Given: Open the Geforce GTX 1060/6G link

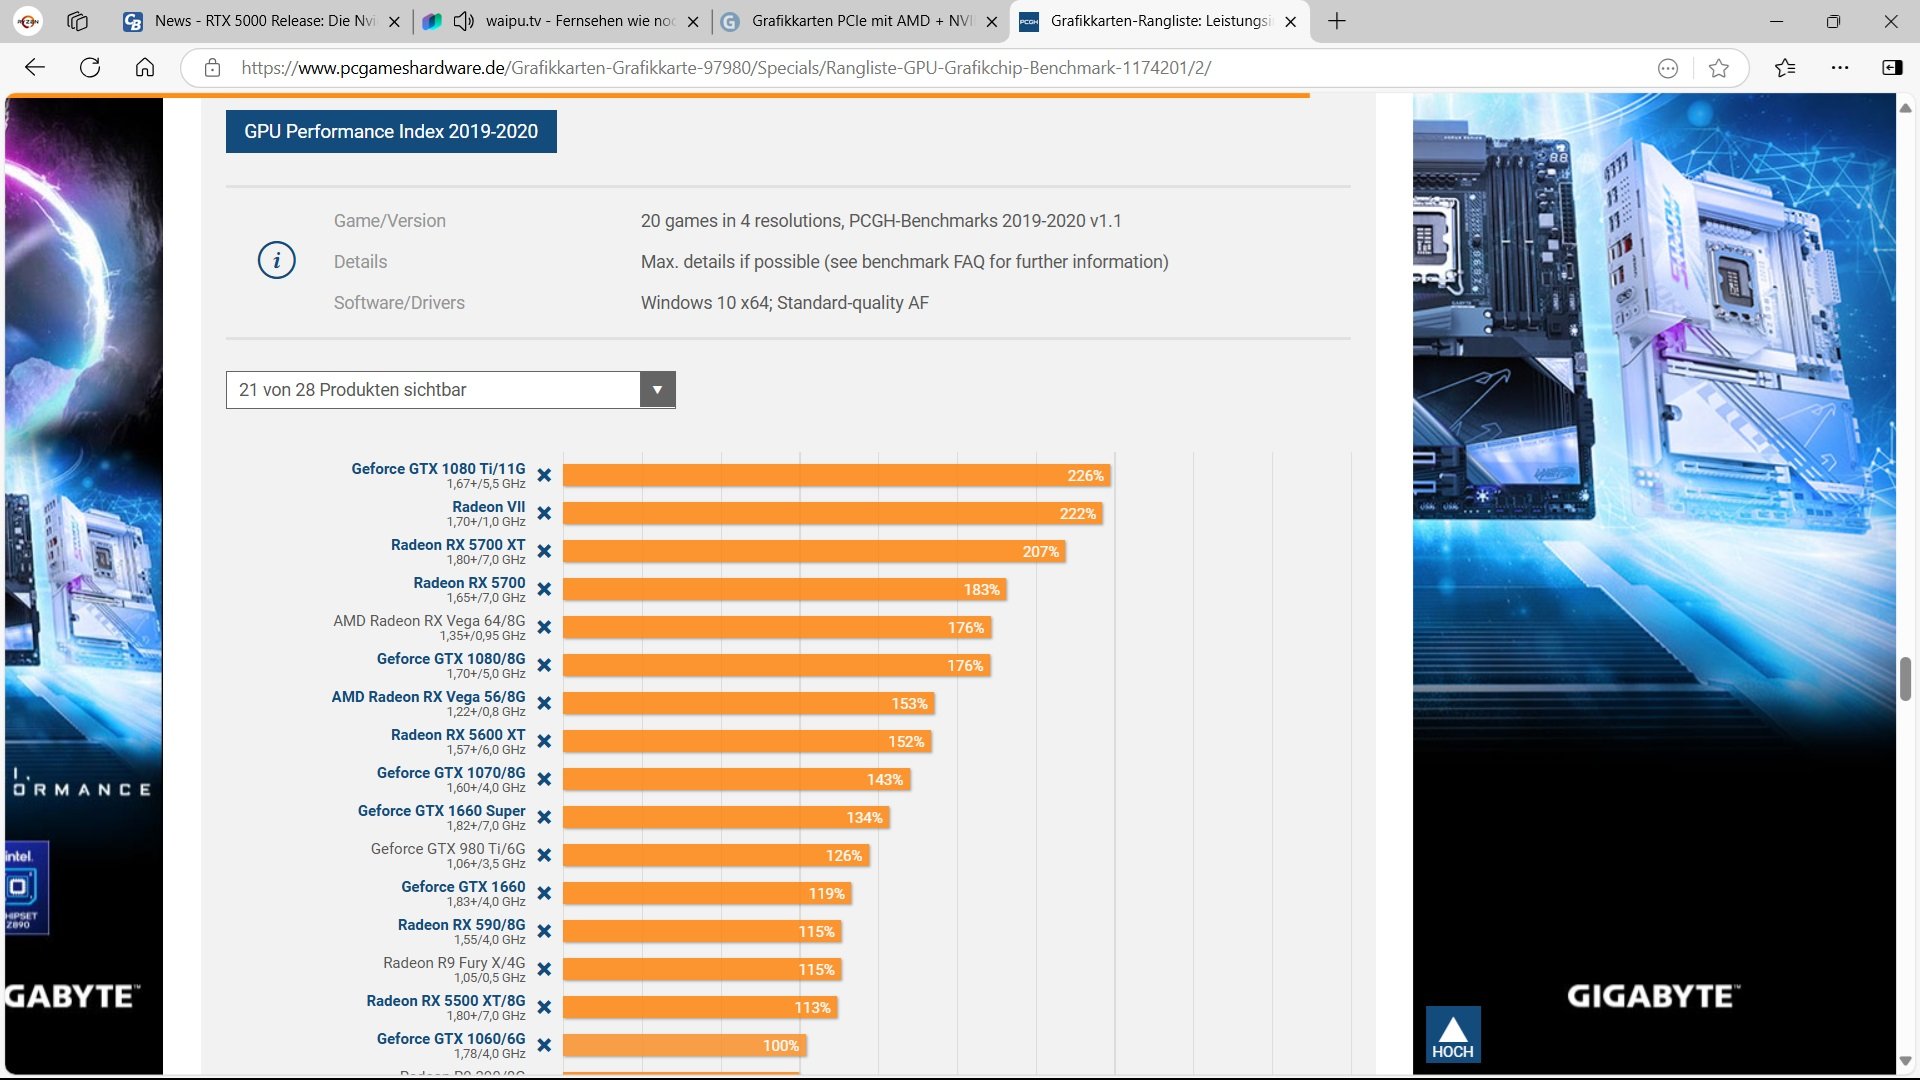Looking at the screenshot, I should [x=451, y=1039].
